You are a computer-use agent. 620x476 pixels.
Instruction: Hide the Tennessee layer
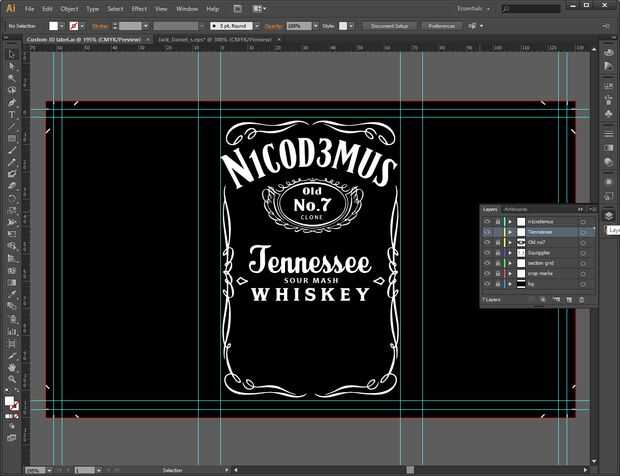tap(487, 232)
